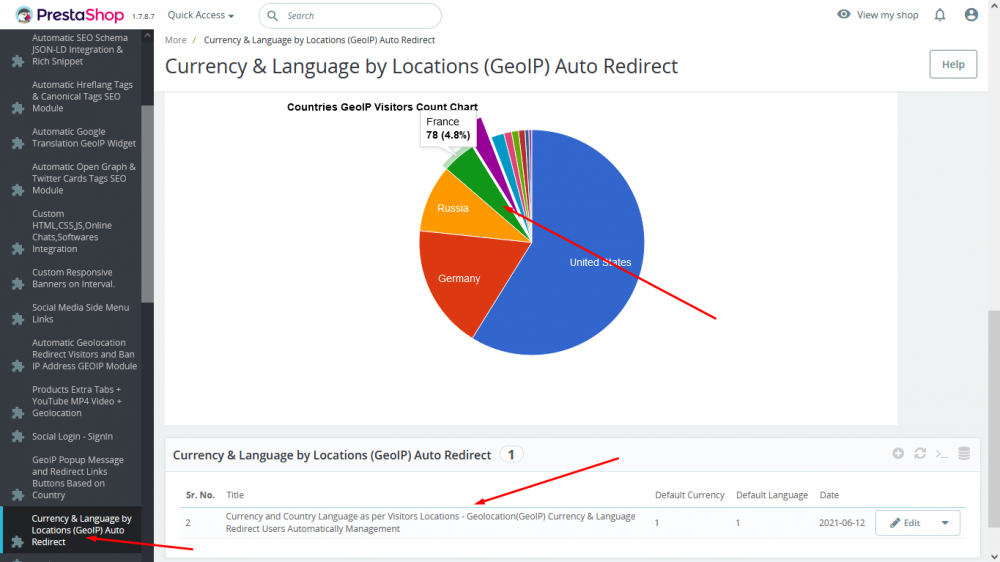Sort by Sr. No. column header
Screen dimensions: 1000x562
[x=200, y=495]
